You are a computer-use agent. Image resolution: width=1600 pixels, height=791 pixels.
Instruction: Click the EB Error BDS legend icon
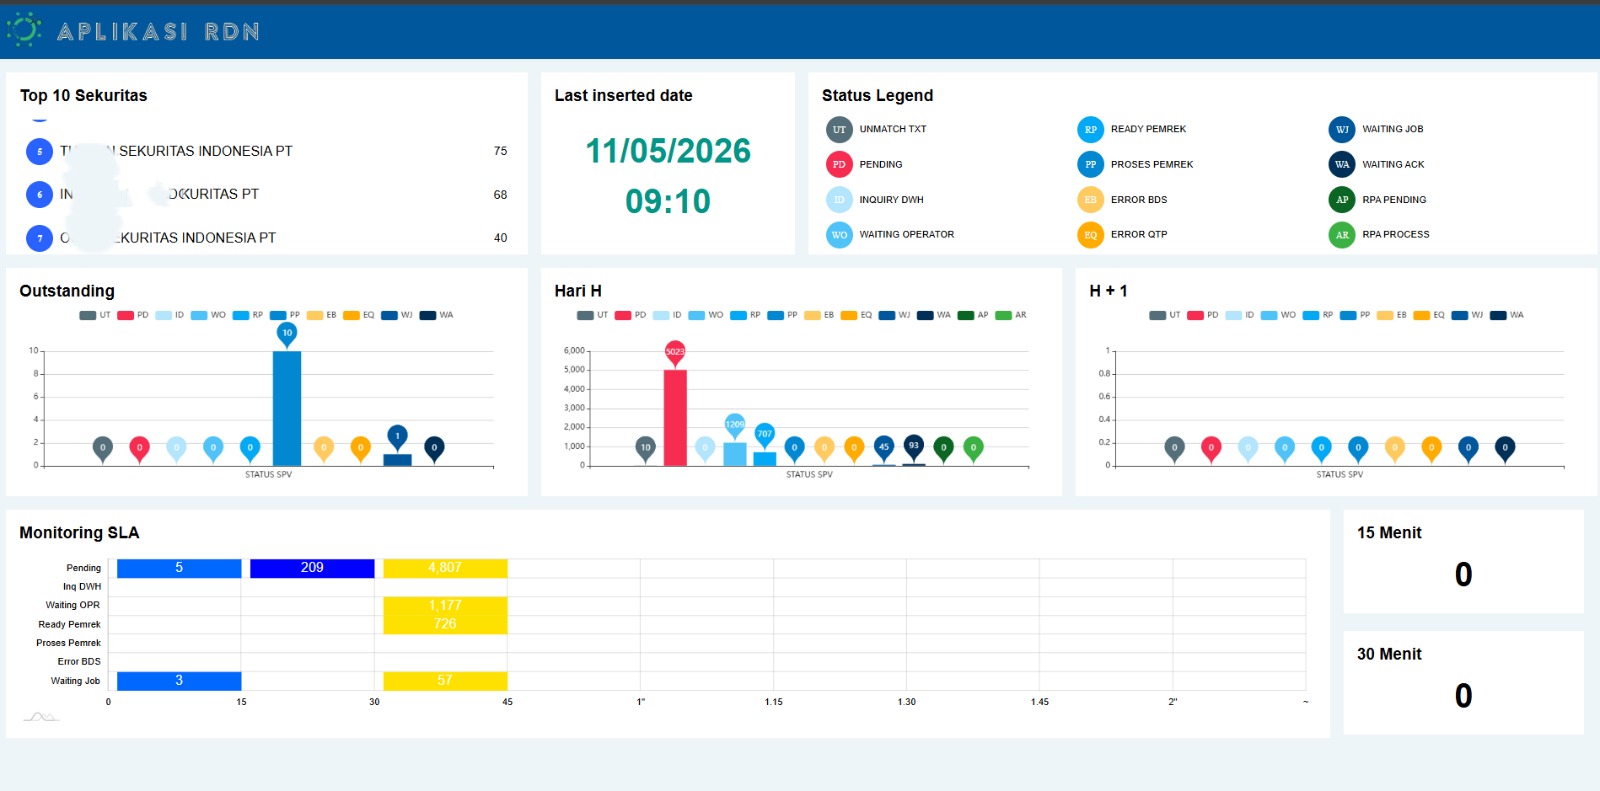[x=1090, y=199]
